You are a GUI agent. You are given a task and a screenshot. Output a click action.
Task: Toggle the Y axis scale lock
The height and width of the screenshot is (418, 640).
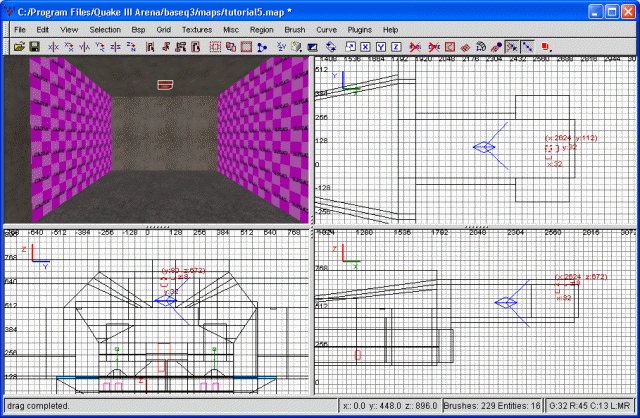pos(381,47)
